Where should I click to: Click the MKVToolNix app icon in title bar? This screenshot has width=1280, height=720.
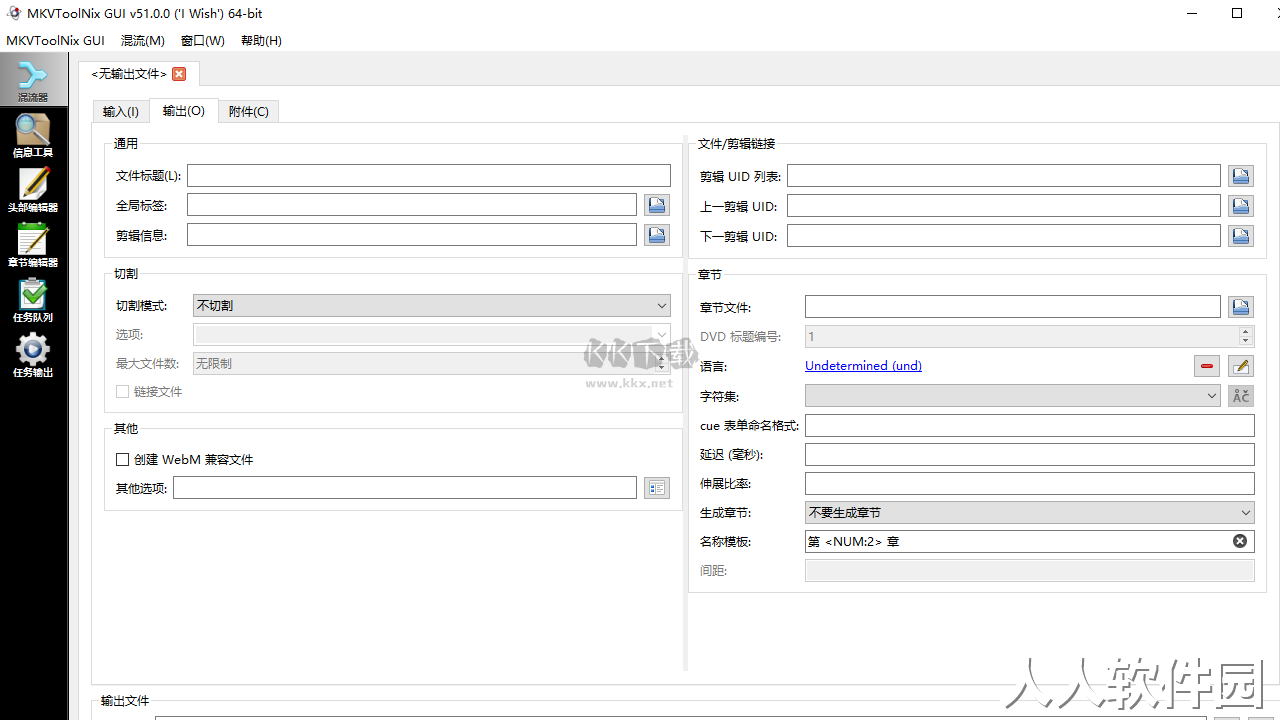(13, 13)
